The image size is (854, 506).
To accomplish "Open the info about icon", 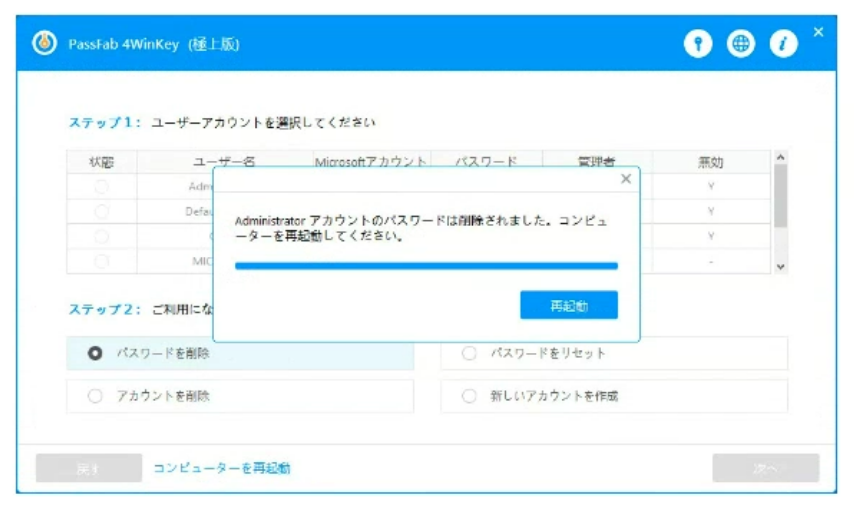I will pos(783,43).
